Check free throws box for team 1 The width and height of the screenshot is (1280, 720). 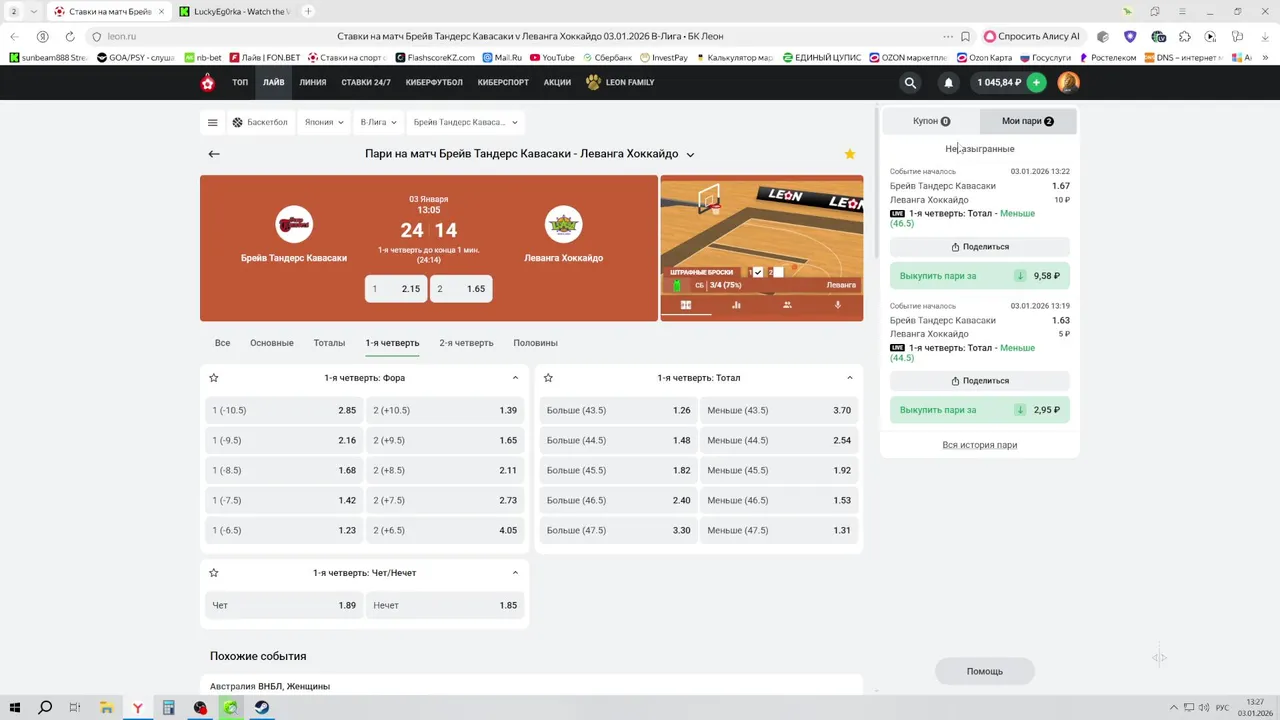click(758, 272)
